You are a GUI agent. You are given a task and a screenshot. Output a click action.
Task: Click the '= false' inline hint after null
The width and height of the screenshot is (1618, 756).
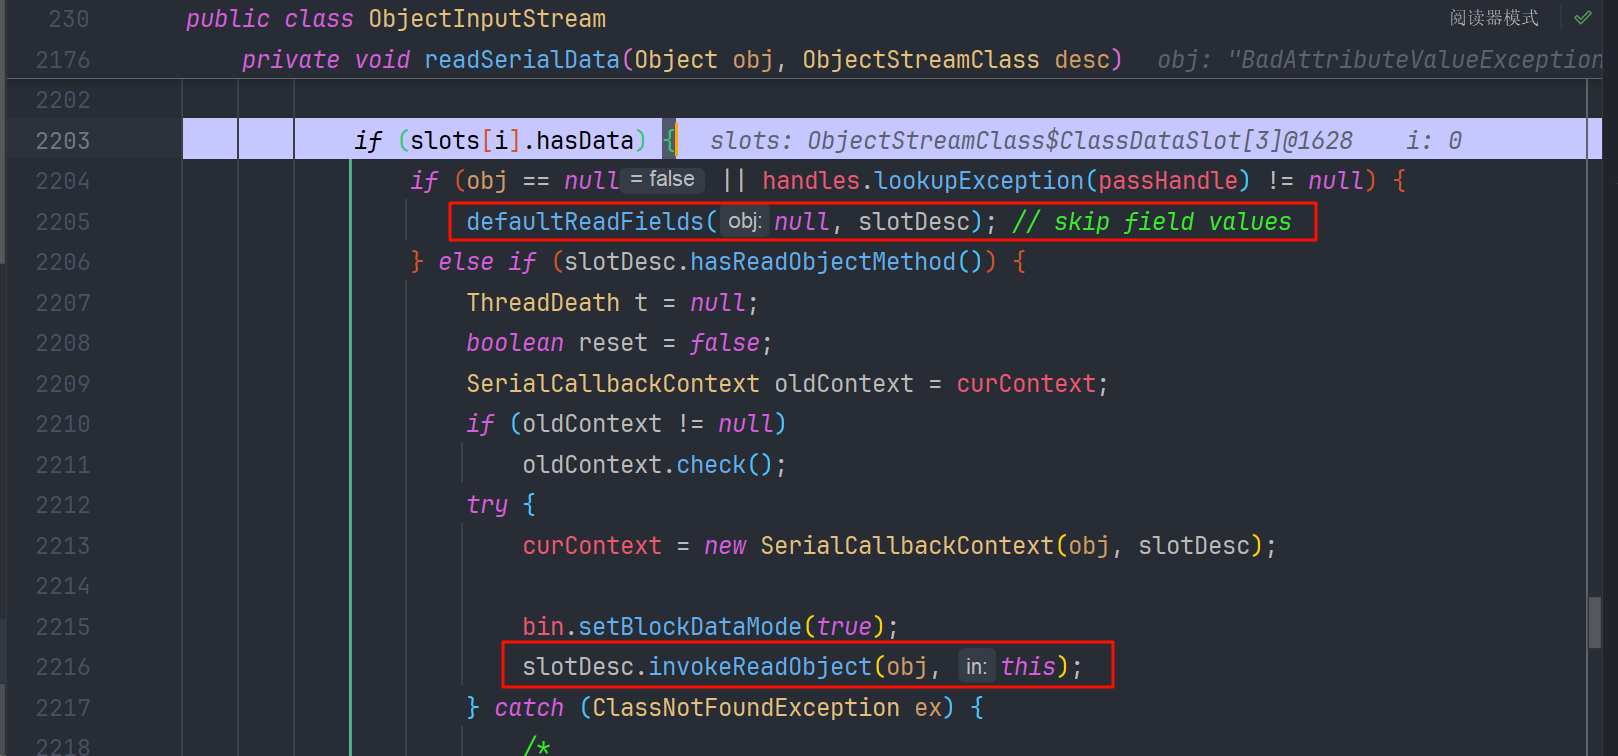[662, 180]
